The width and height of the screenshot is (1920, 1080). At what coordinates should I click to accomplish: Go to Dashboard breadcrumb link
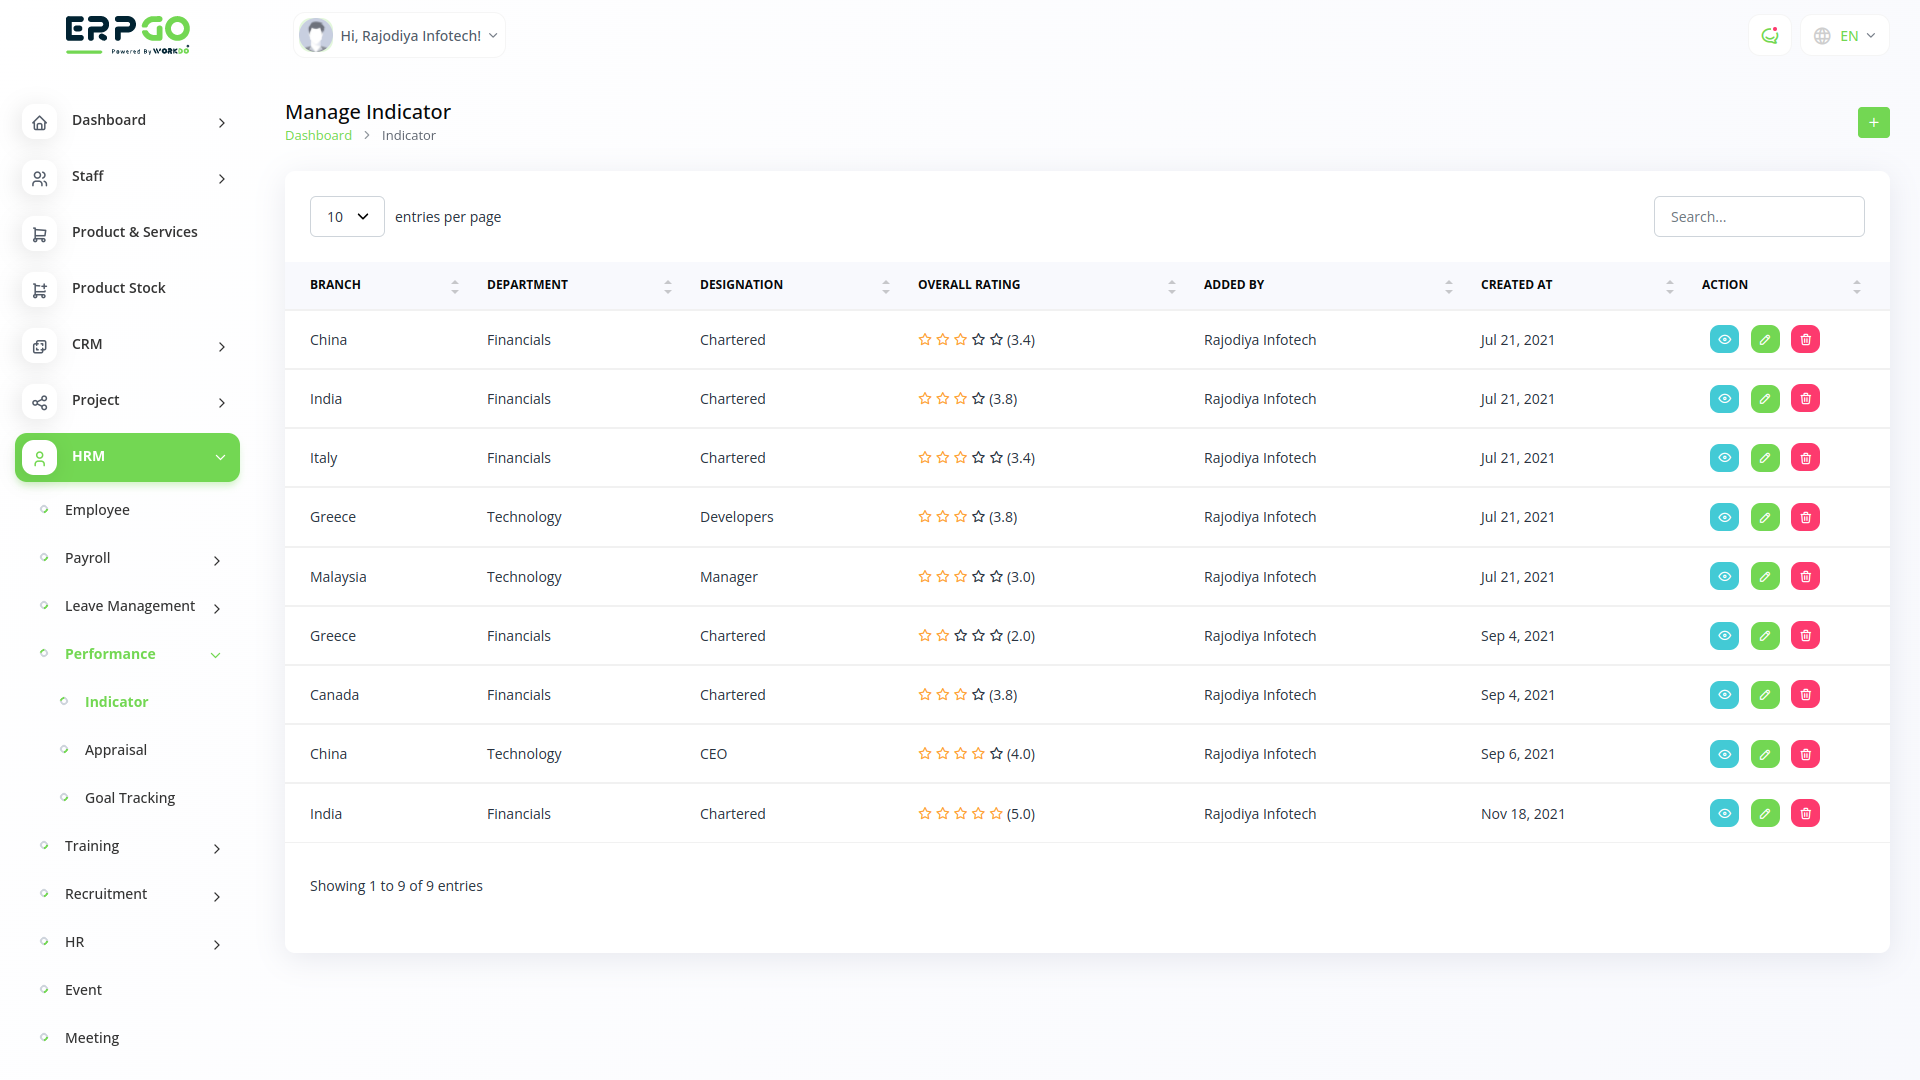(318, 136)
